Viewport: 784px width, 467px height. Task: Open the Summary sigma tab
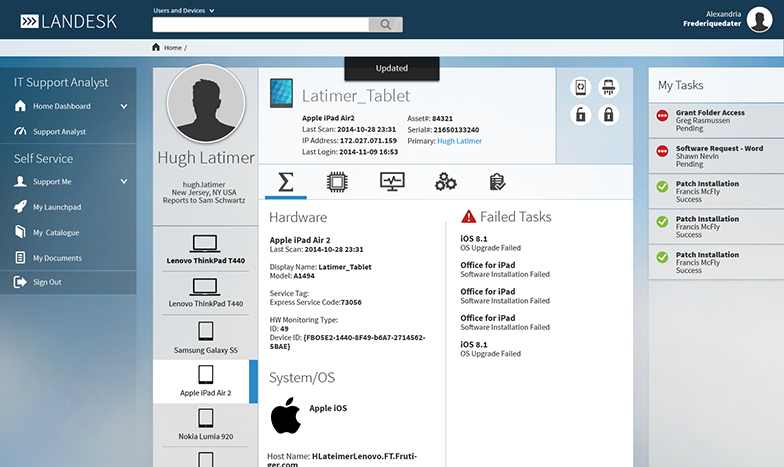point(286,181)
